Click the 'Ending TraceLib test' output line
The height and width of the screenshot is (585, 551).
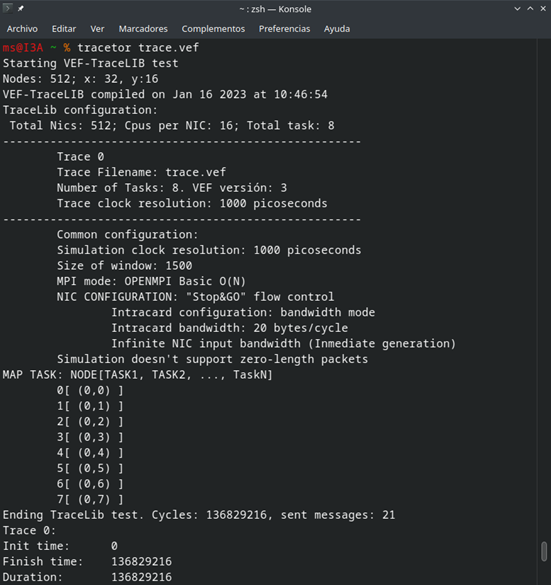pyautogui.click(x=199, y=515)
